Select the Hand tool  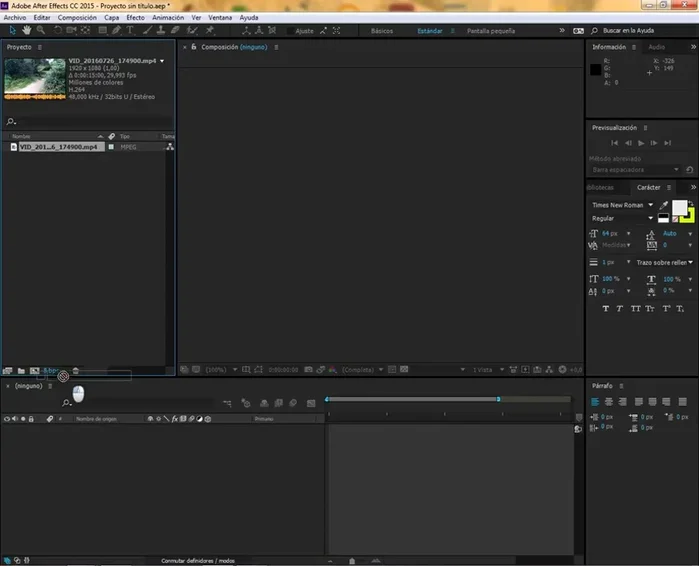27,30
